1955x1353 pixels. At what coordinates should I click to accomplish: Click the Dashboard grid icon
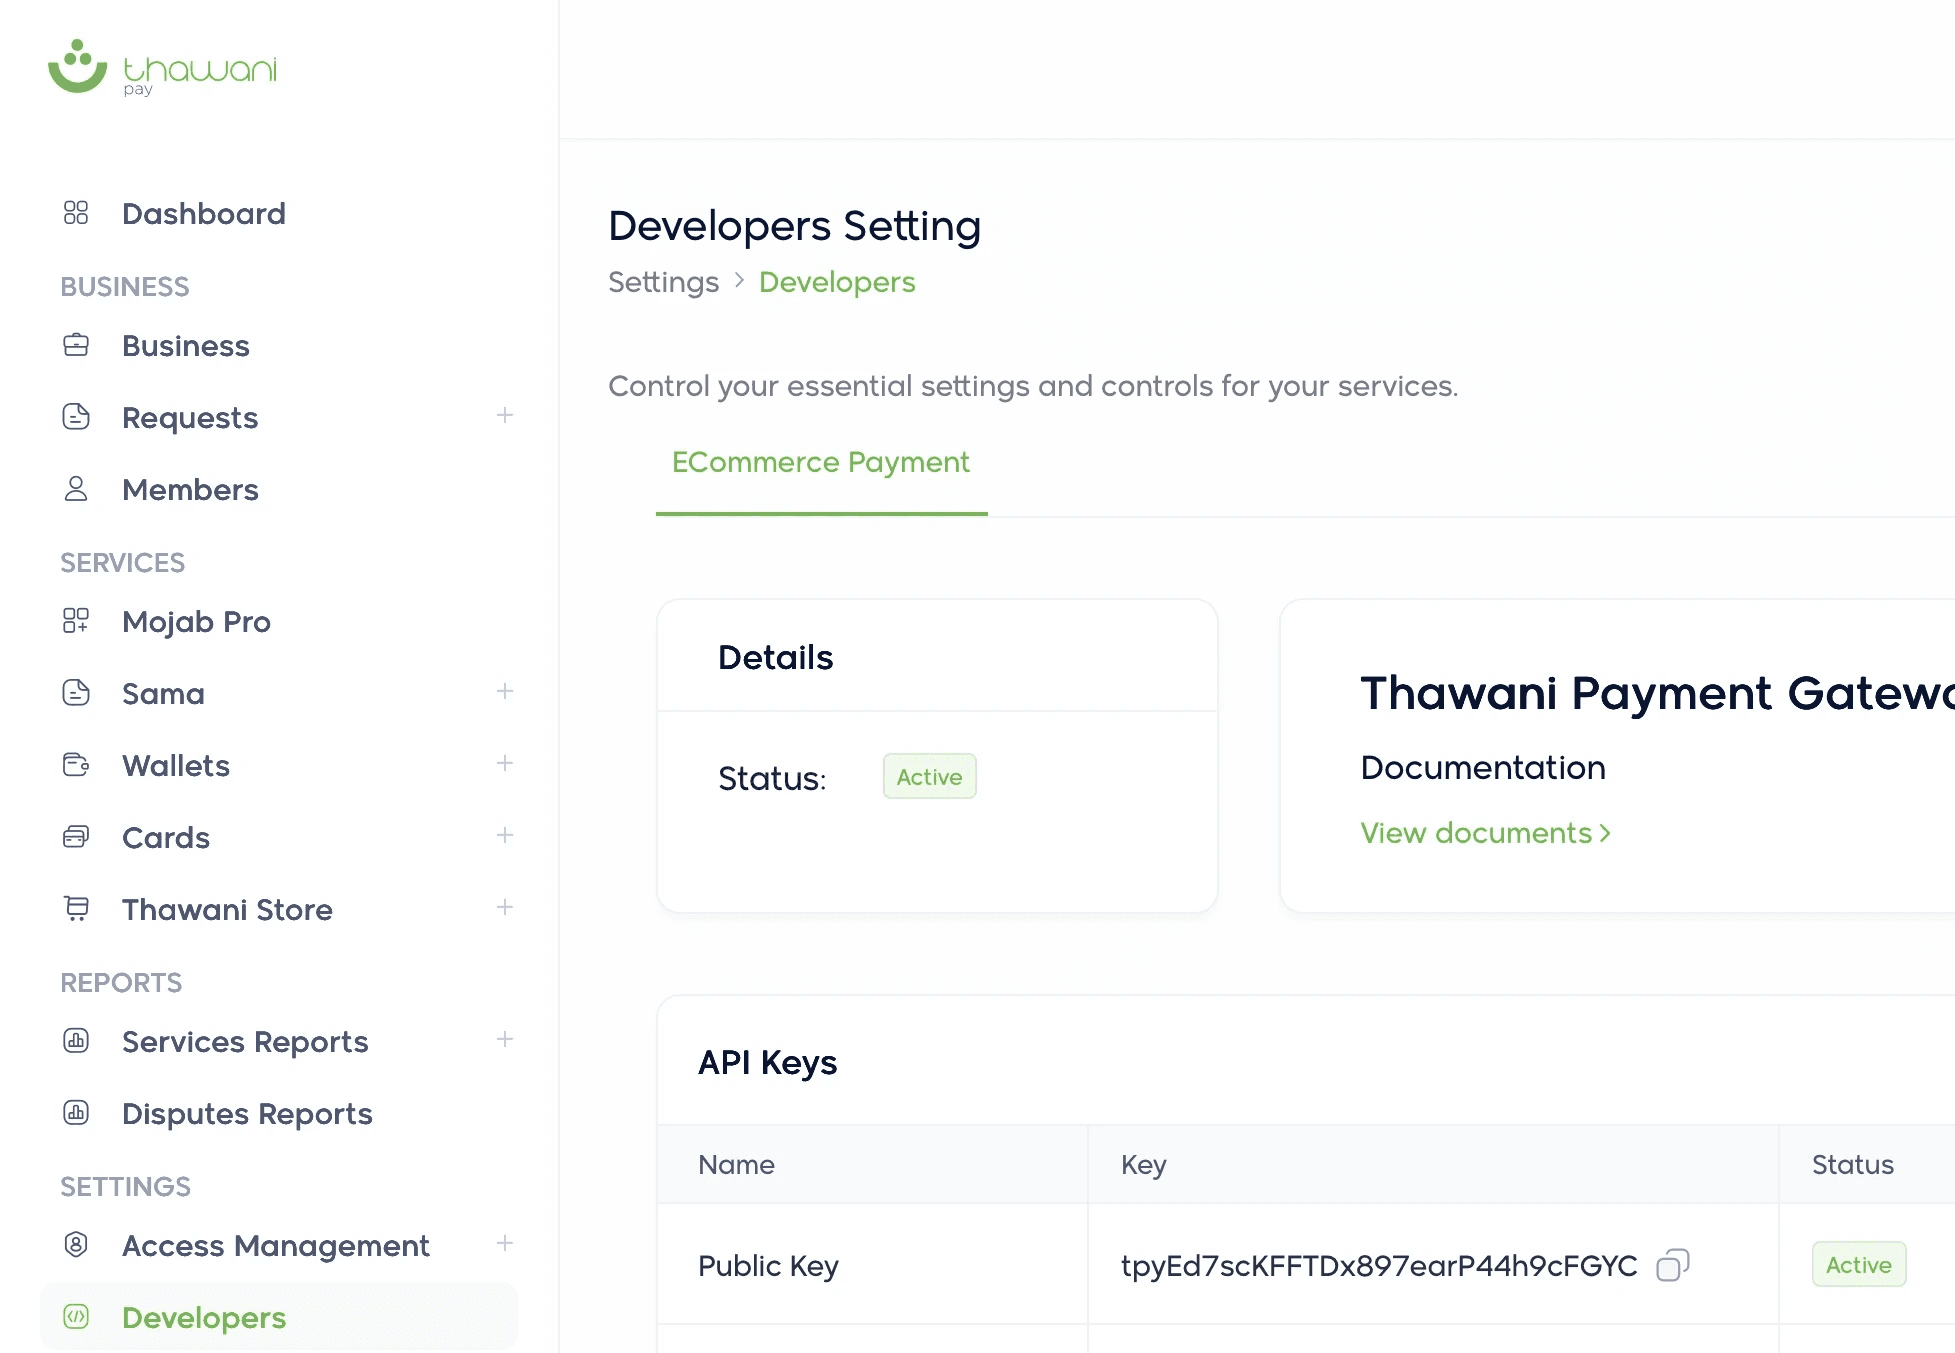click(76, 213)
